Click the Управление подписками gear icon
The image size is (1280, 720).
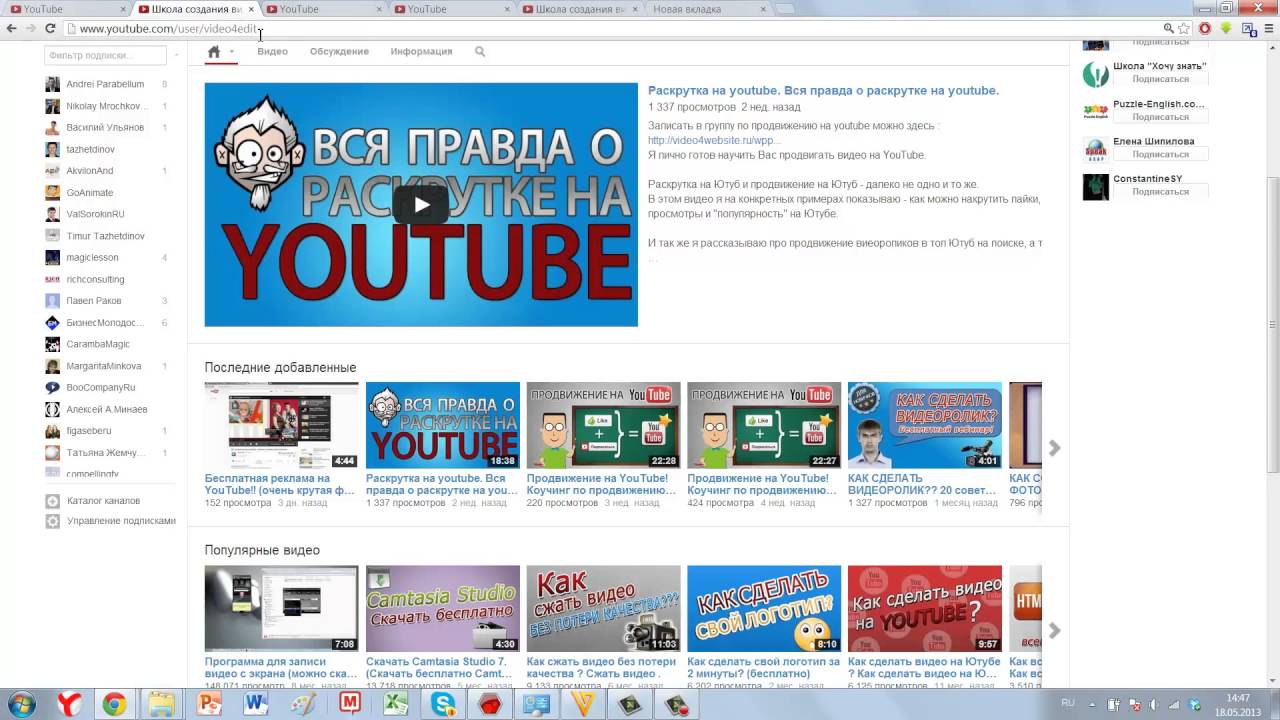(x=53, y=521)
